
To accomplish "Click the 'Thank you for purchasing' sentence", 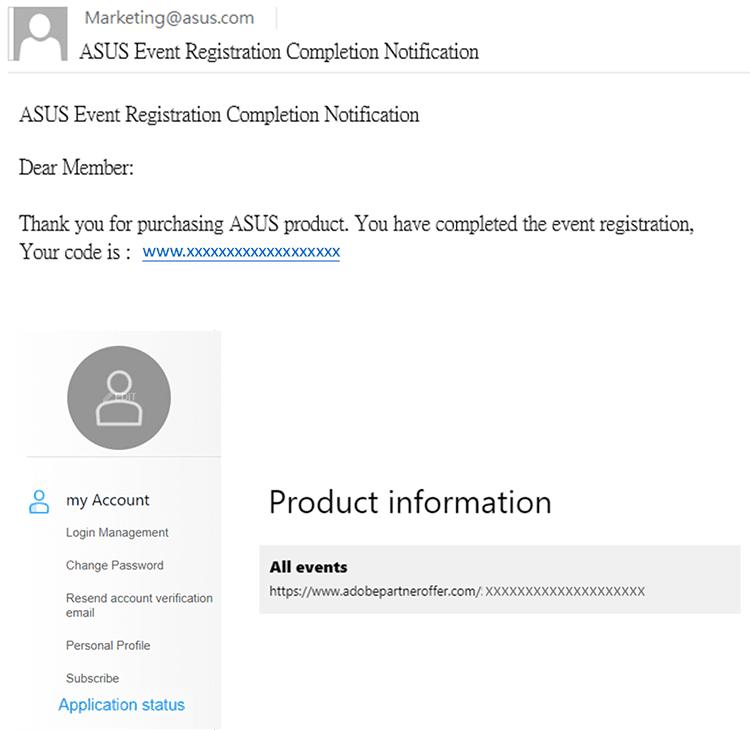I will click(356, 224).
